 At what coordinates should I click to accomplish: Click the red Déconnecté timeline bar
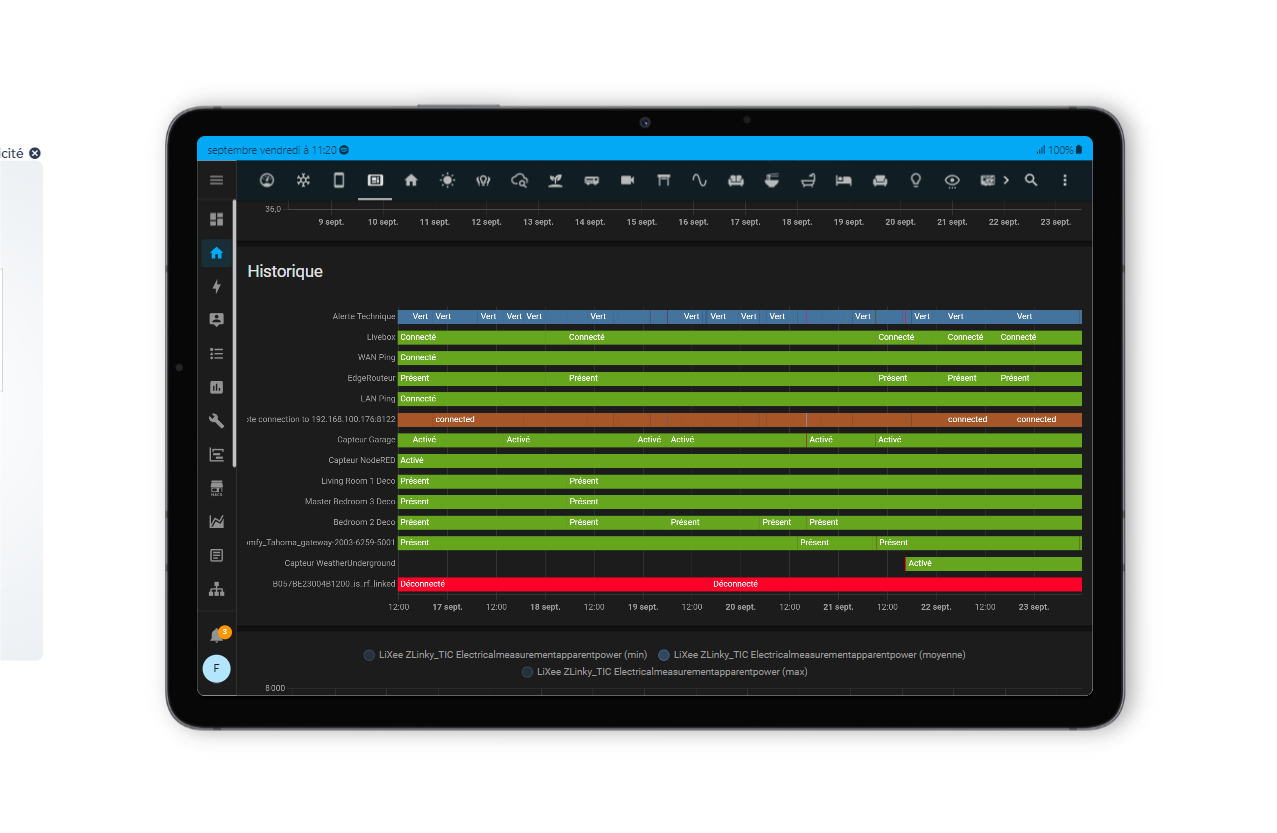[740, 584]
